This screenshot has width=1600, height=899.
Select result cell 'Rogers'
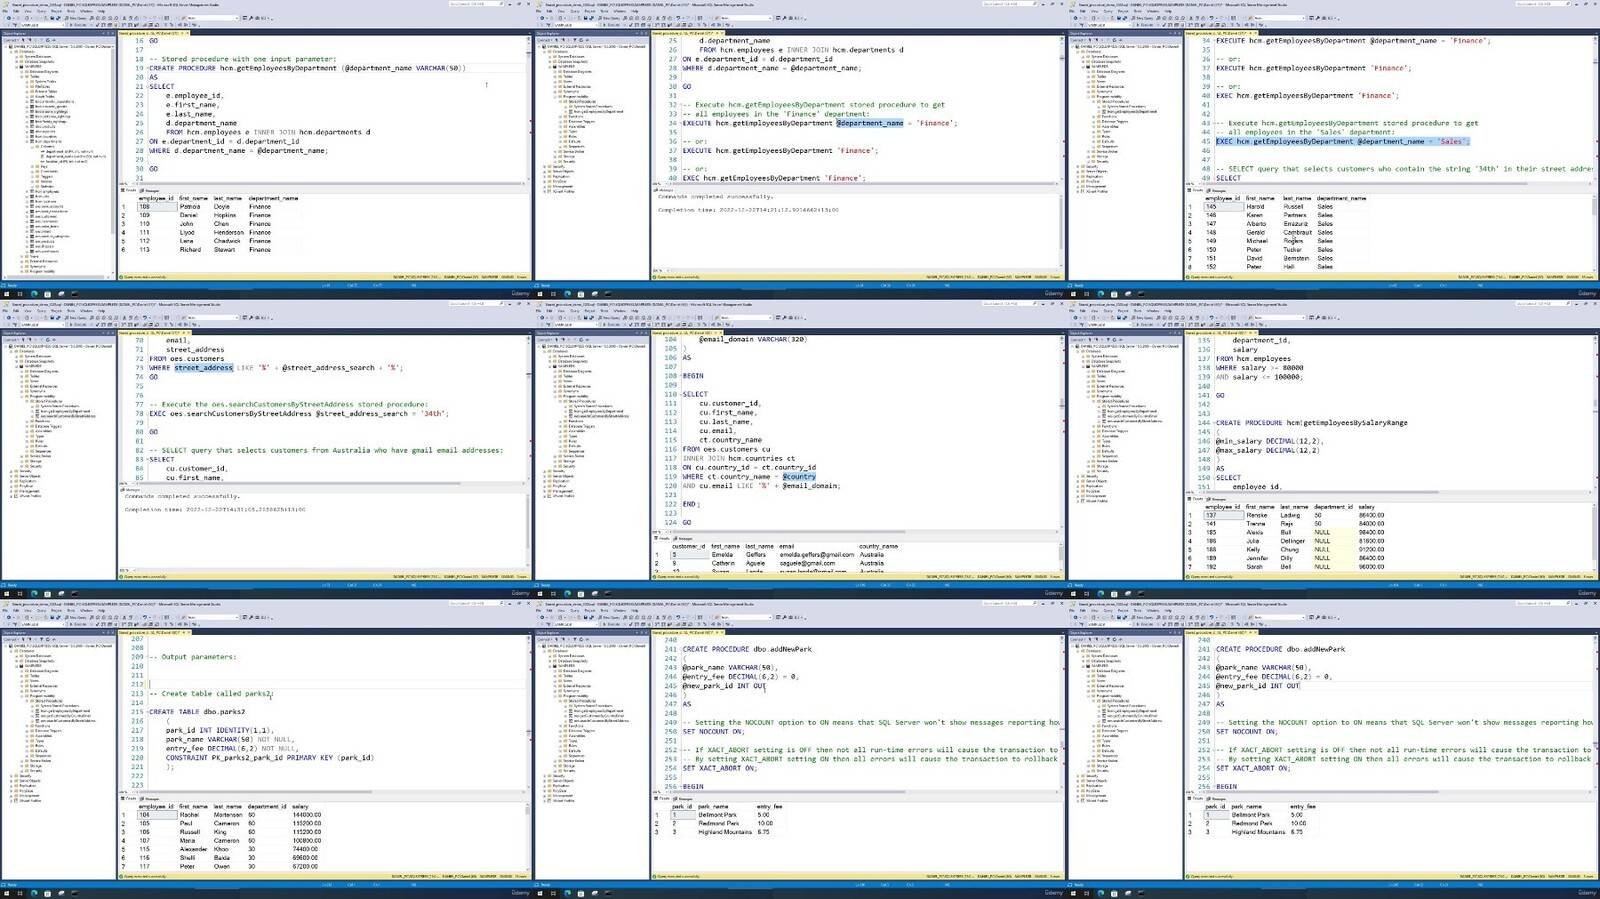point(1293,241)
